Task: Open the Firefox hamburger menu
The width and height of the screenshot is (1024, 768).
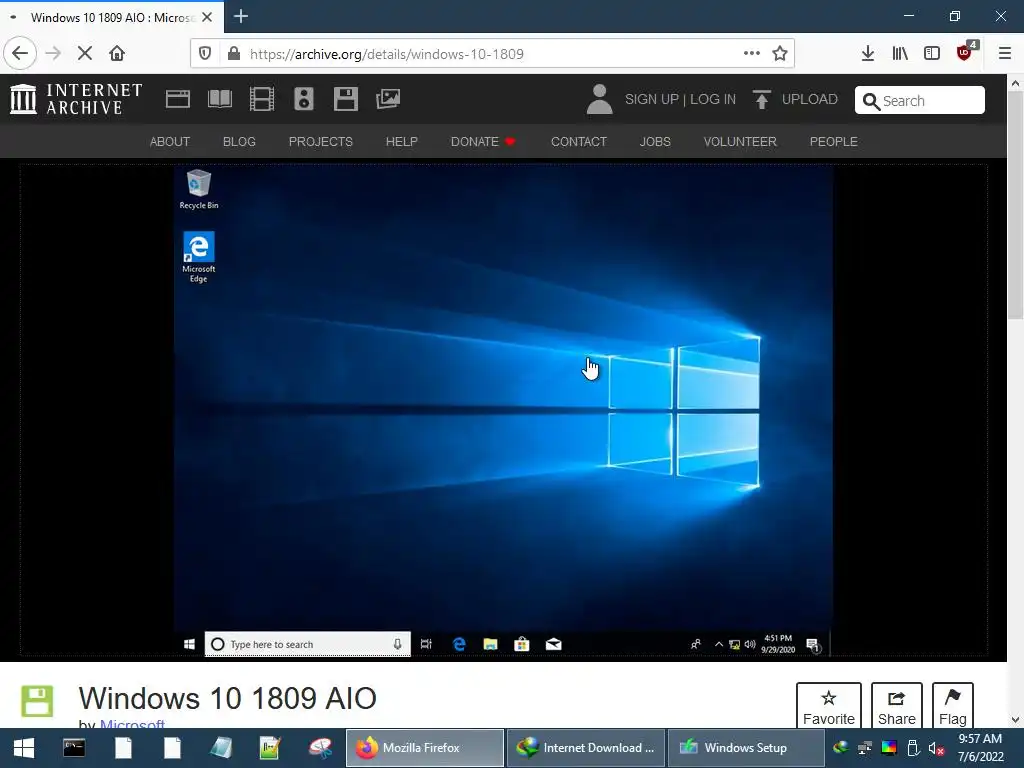Action: (x=1005, y=54)
